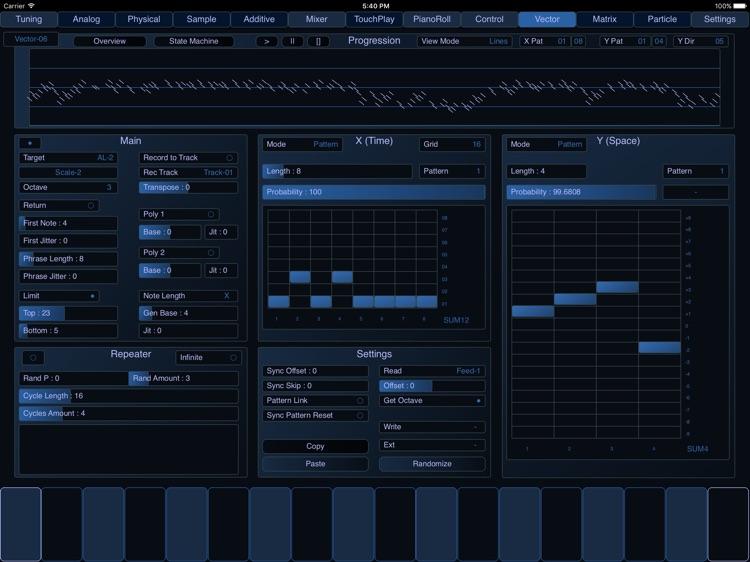This screenshot has height=562, width=750.
Task: Toggle Infinite in Repeater
Action: [x=208, y=357]
